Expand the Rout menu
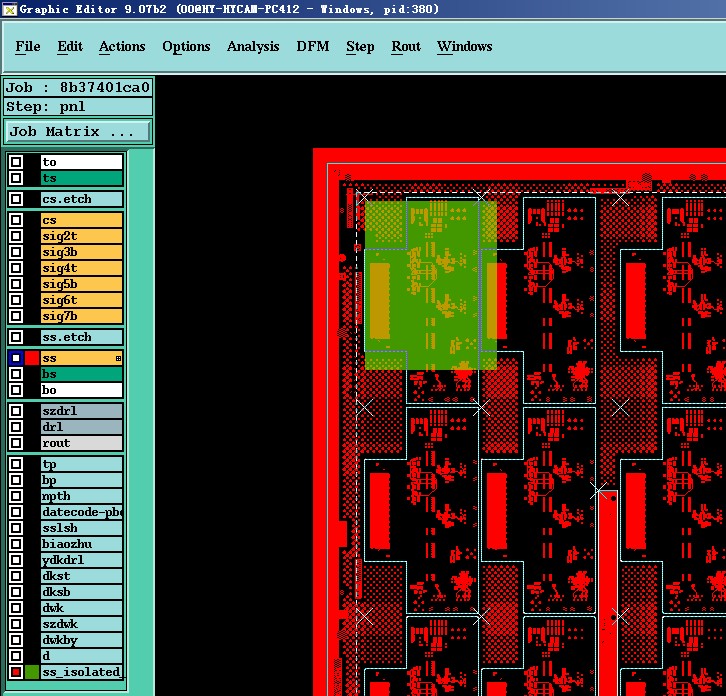Viewport: 726px width, 696px height. (406, 46)
